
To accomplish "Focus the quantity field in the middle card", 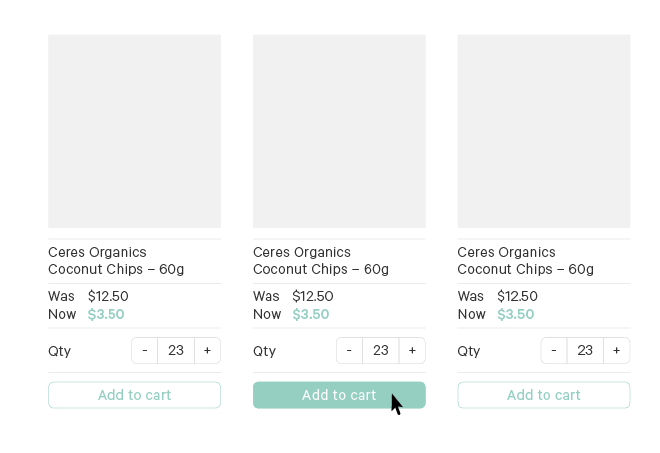I will click(380, 351).
